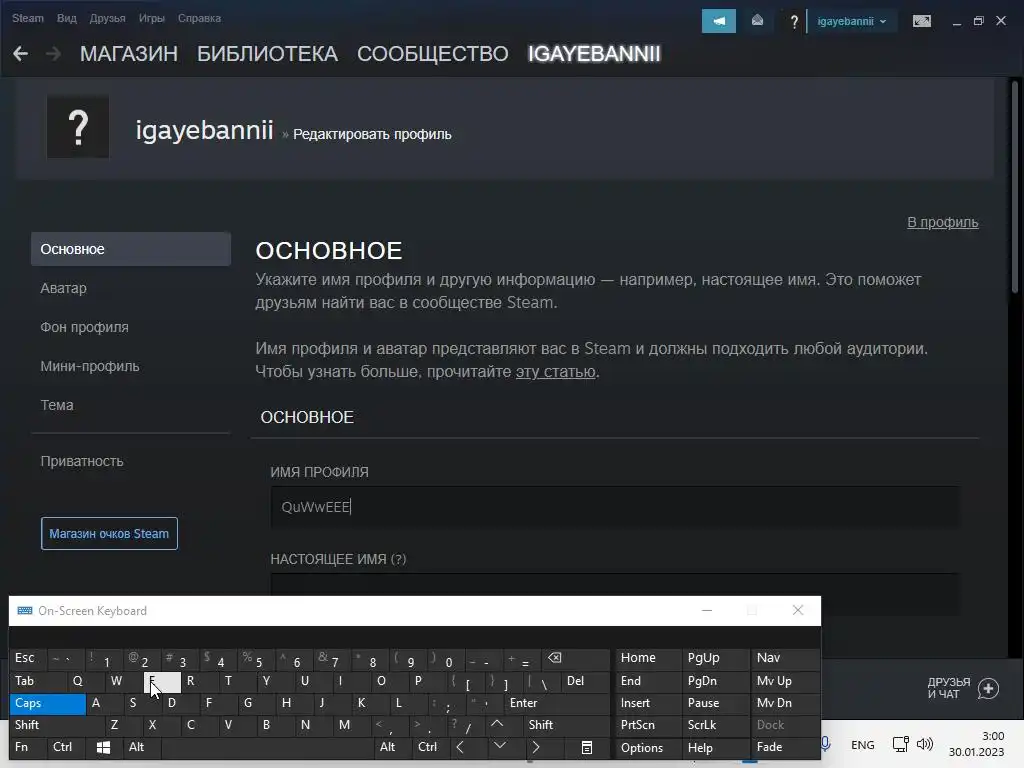Click the Steam forward navigation arrow

(x=54, y=54)
